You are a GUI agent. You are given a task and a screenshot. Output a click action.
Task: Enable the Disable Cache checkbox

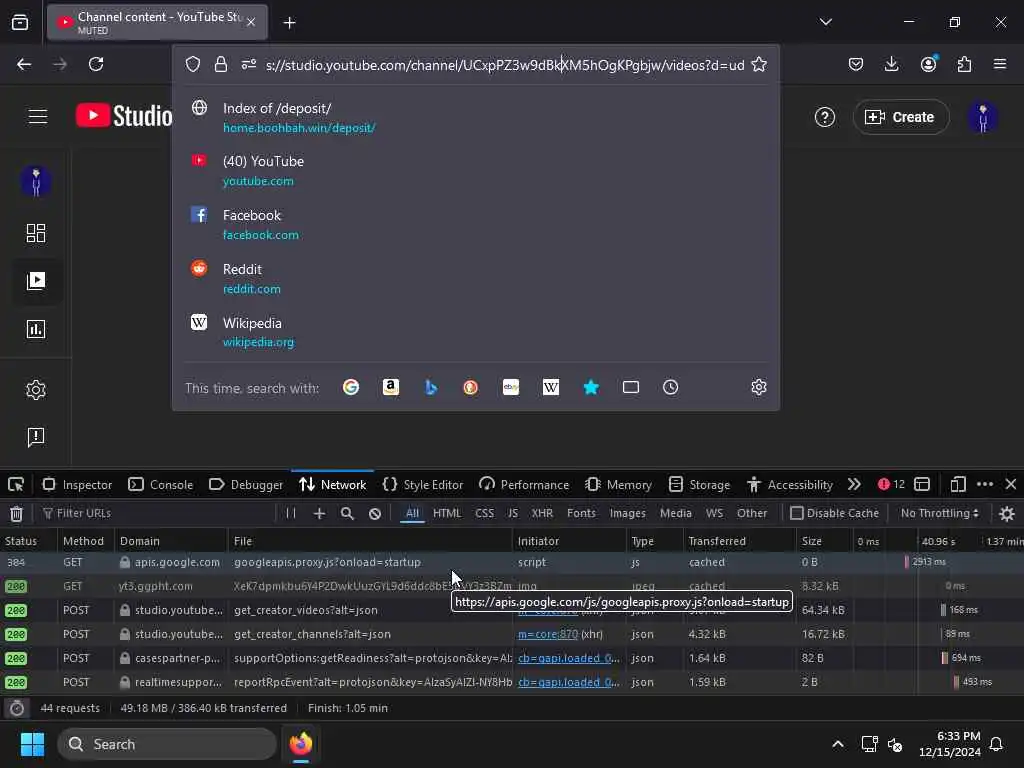[x=797, y=513]
